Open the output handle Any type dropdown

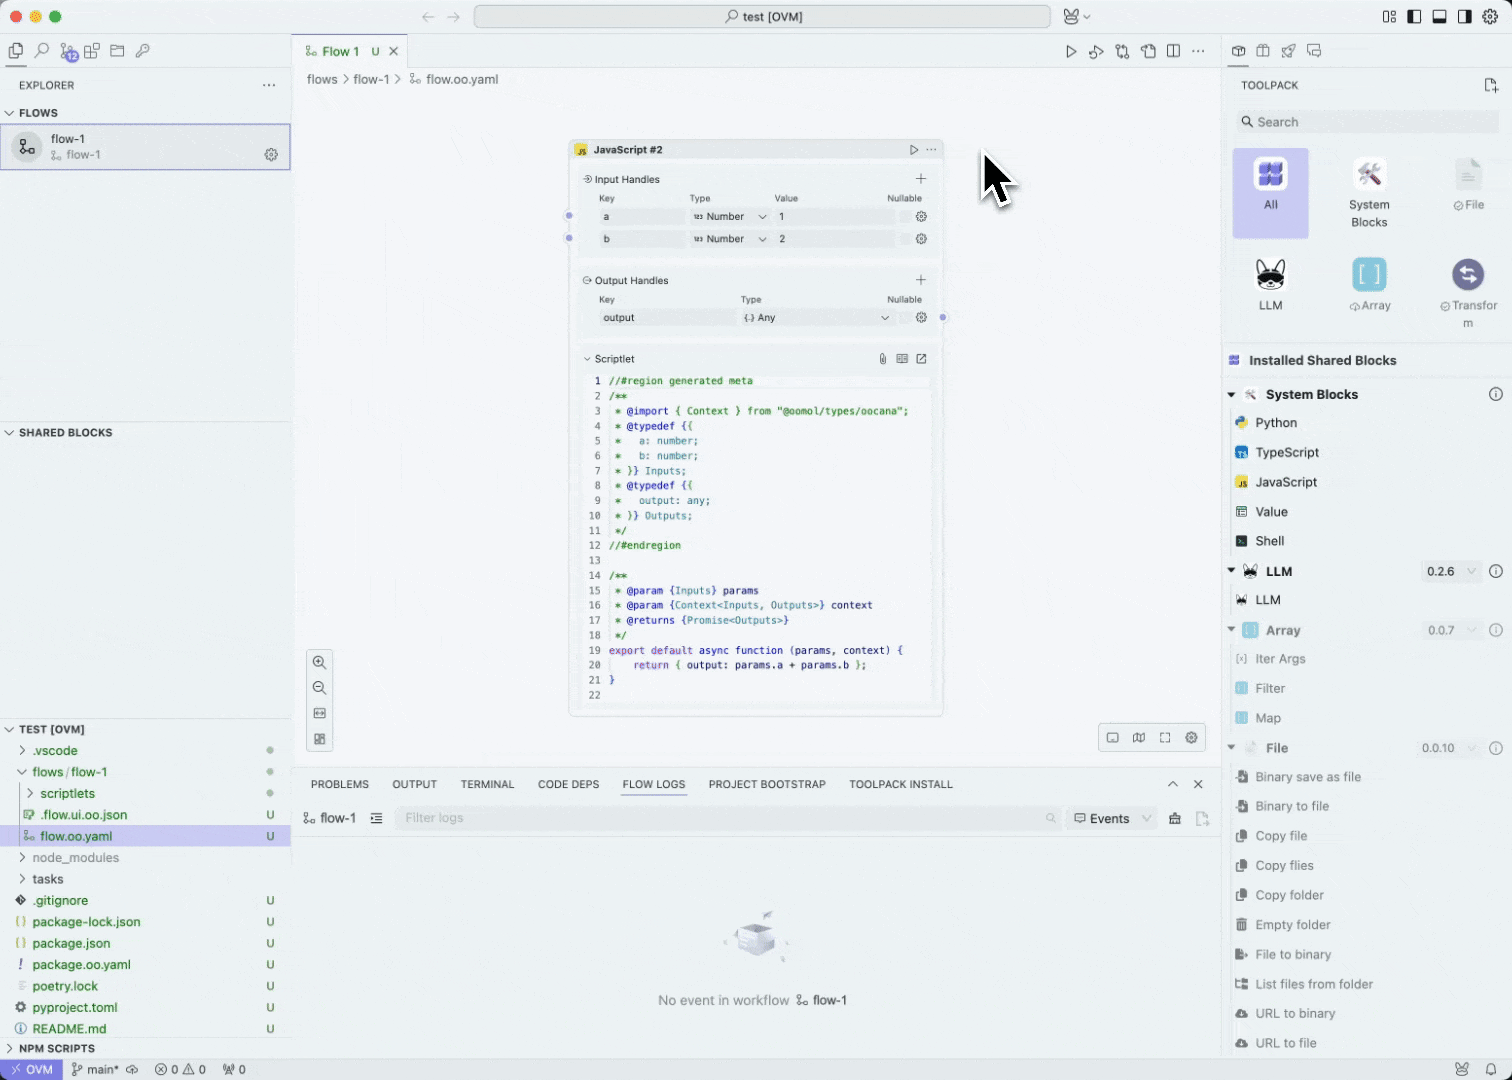(815, 318)
